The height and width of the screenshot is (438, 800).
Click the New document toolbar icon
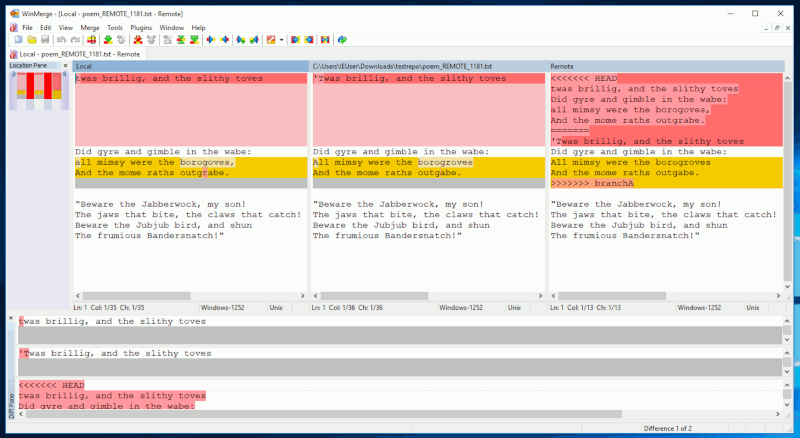18,40
